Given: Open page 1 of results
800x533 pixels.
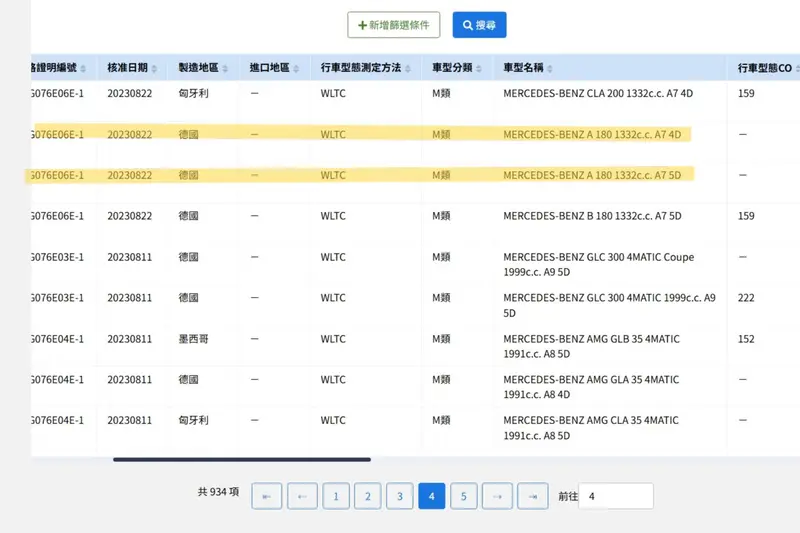Looking at the screenshot, I should 336,496.
